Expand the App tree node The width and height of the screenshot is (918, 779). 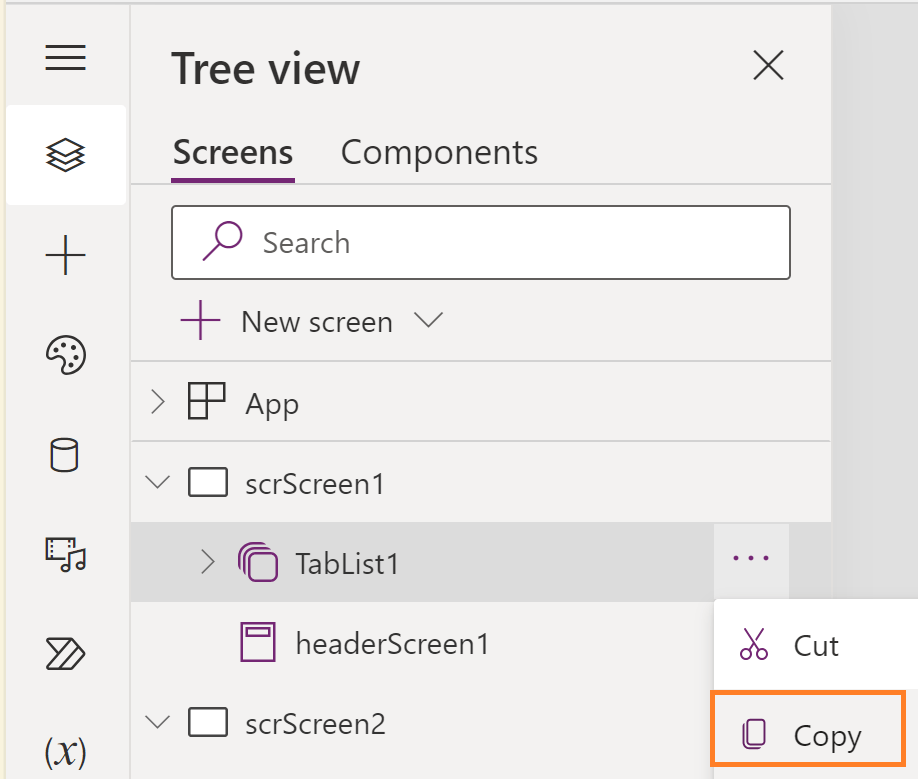[x=157, y=403]
